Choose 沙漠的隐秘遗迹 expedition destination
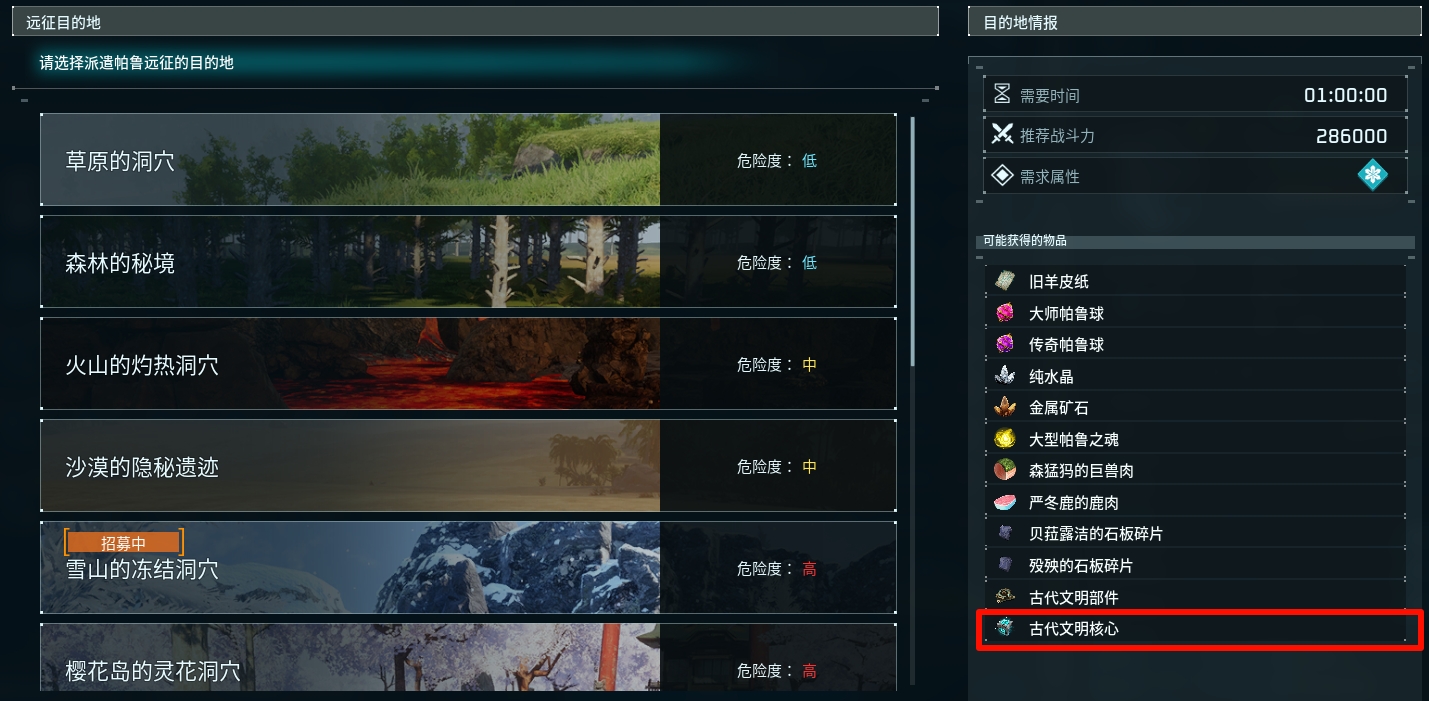 pyautogui.click(x=468, y=466)
